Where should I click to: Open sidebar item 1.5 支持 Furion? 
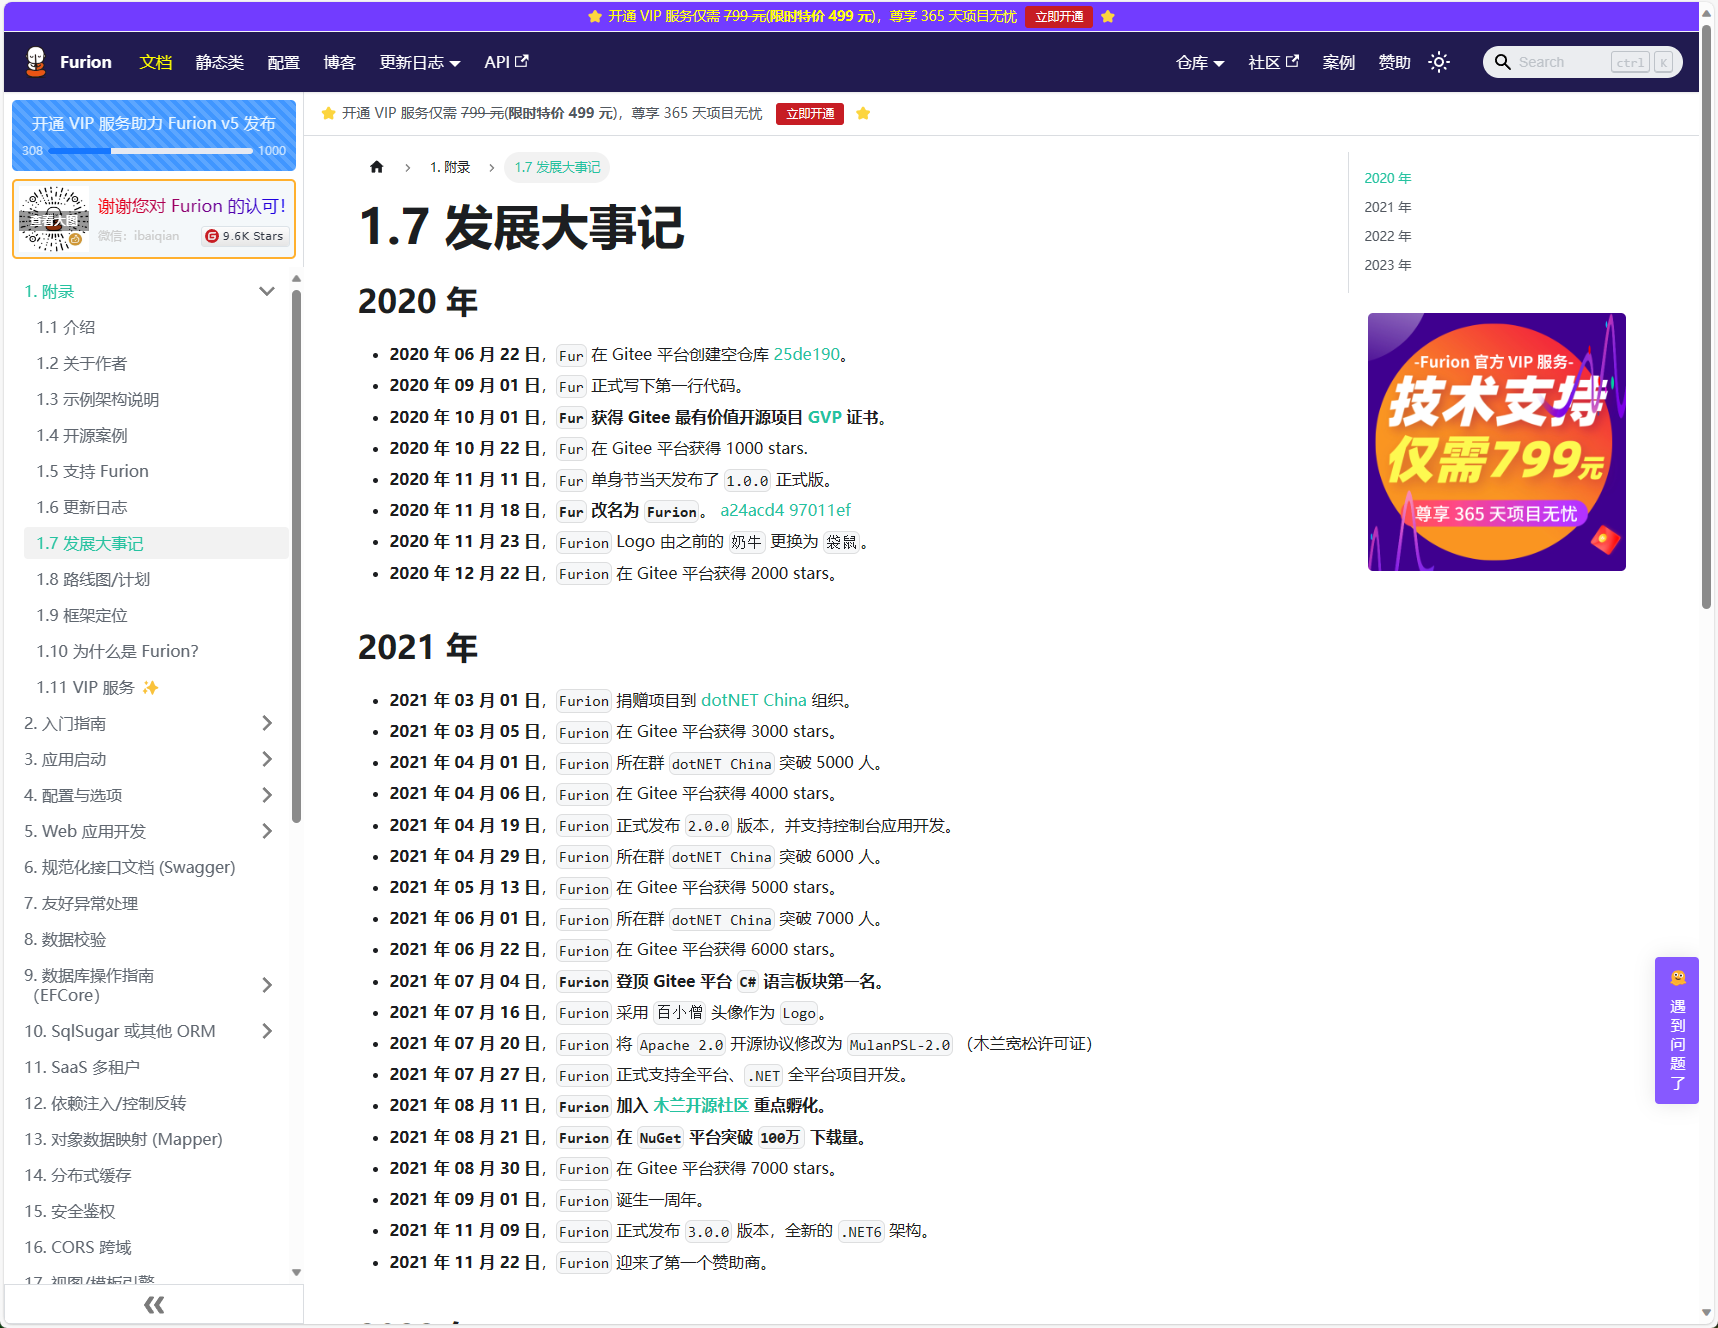click(156, 471)
